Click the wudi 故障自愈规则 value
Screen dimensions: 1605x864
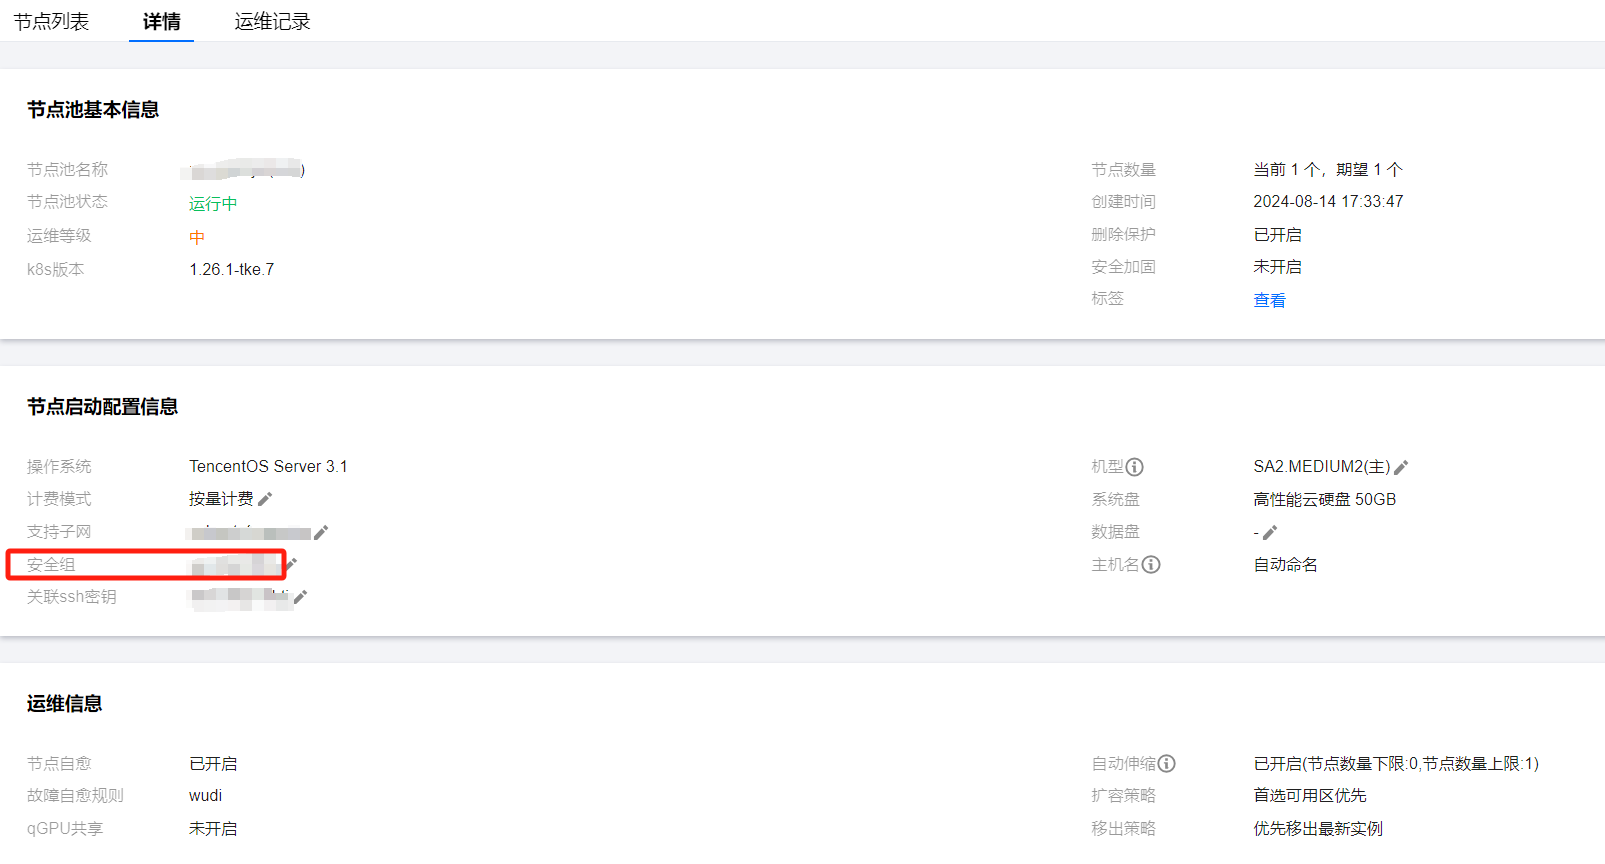point(205,795)
